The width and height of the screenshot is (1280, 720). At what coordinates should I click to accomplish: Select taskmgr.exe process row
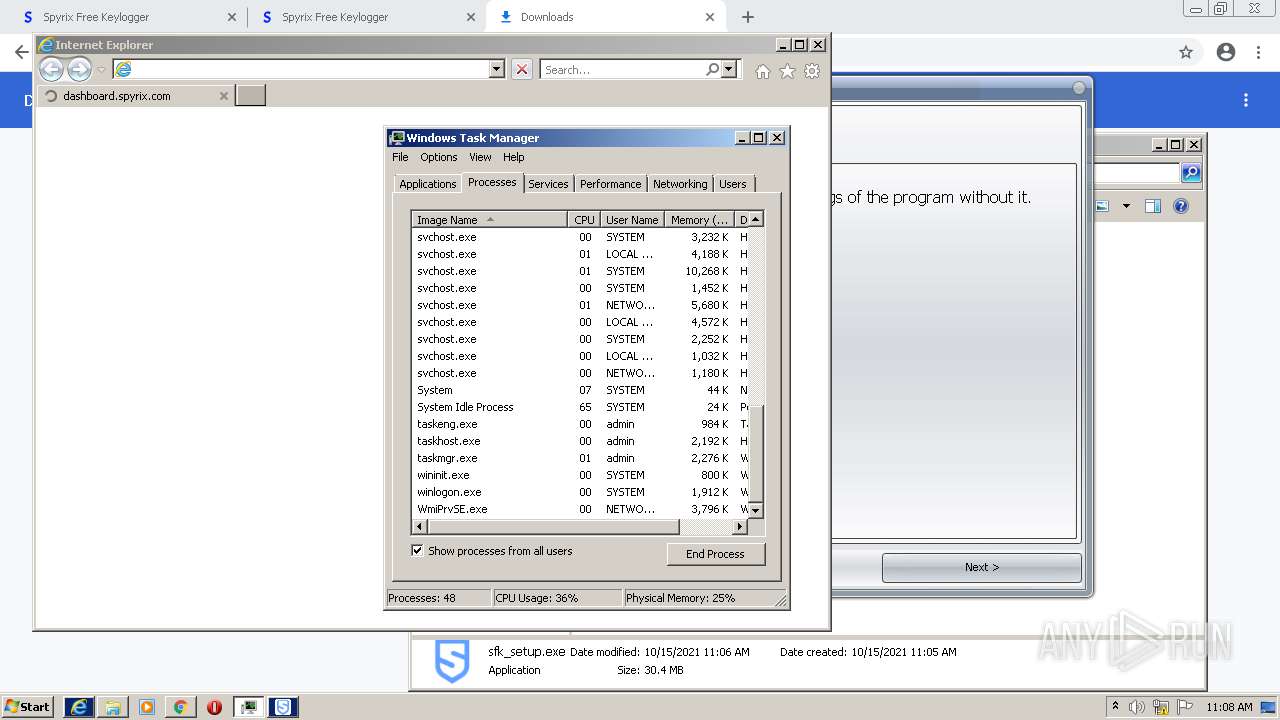pyautogui.click(x=580, y=458)
